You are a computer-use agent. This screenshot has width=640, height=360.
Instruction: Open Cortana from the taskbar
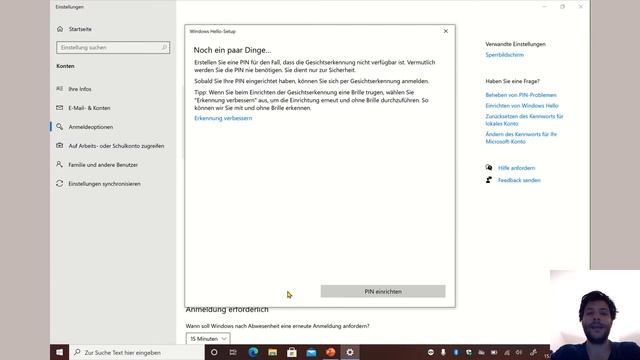point(214,352)
